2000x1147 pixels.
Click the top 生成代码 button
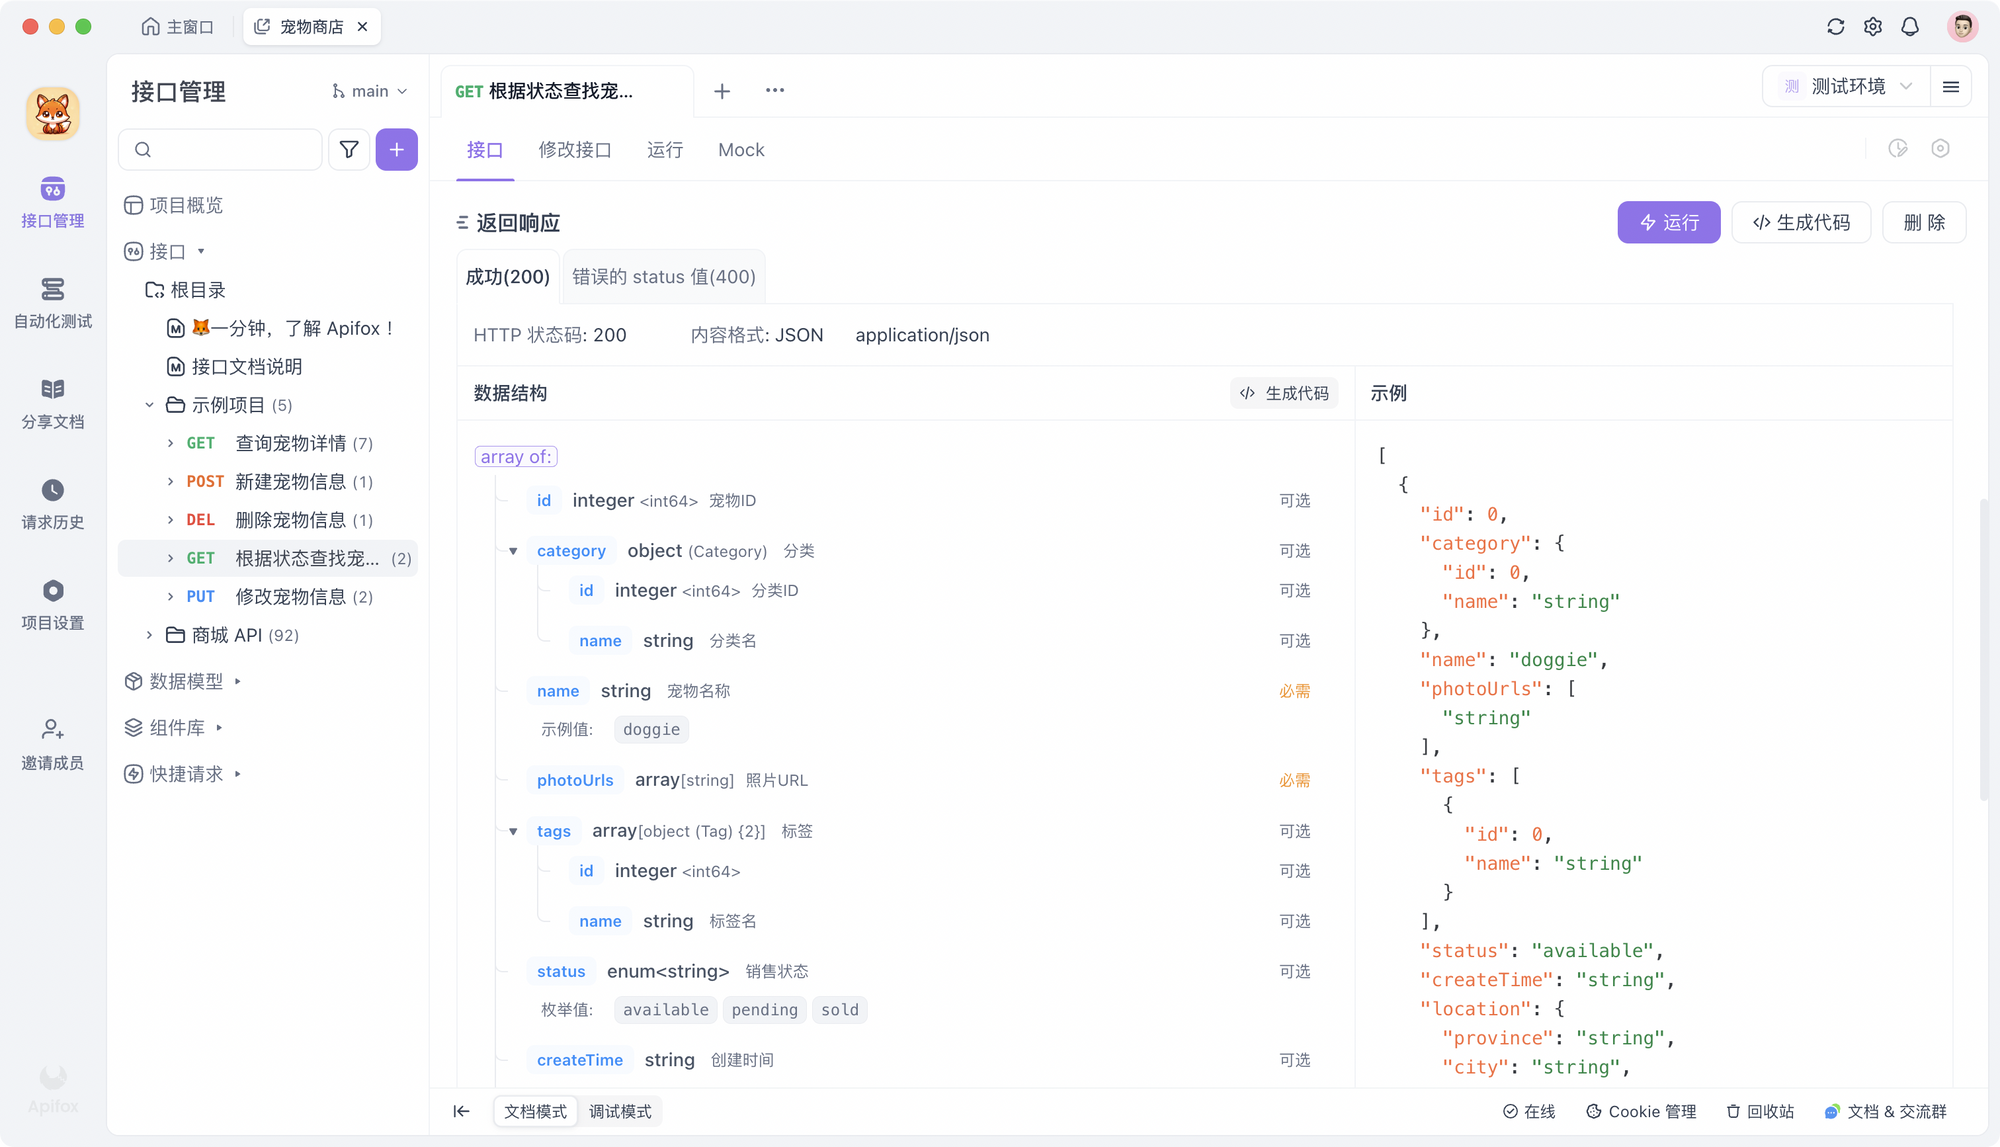pyautogui.click(x=1801, y=223)
